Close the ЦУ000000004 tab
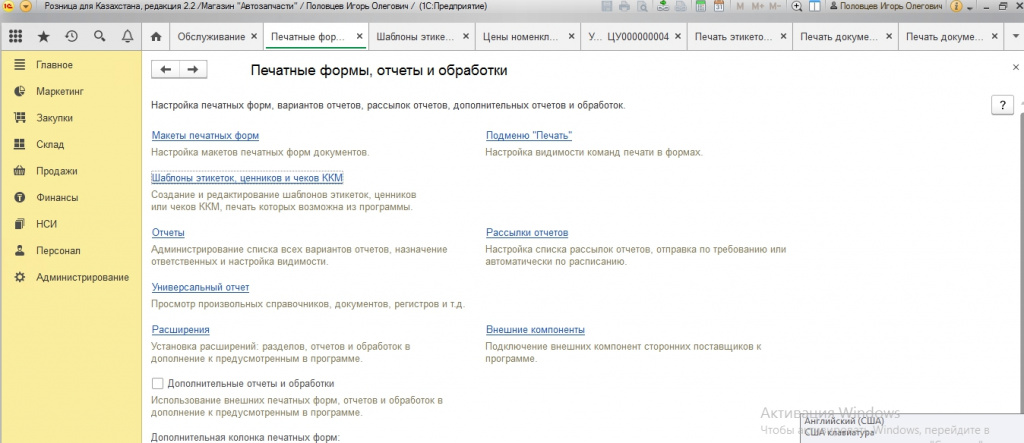1024x443 pixels. [x=678, y=37]
